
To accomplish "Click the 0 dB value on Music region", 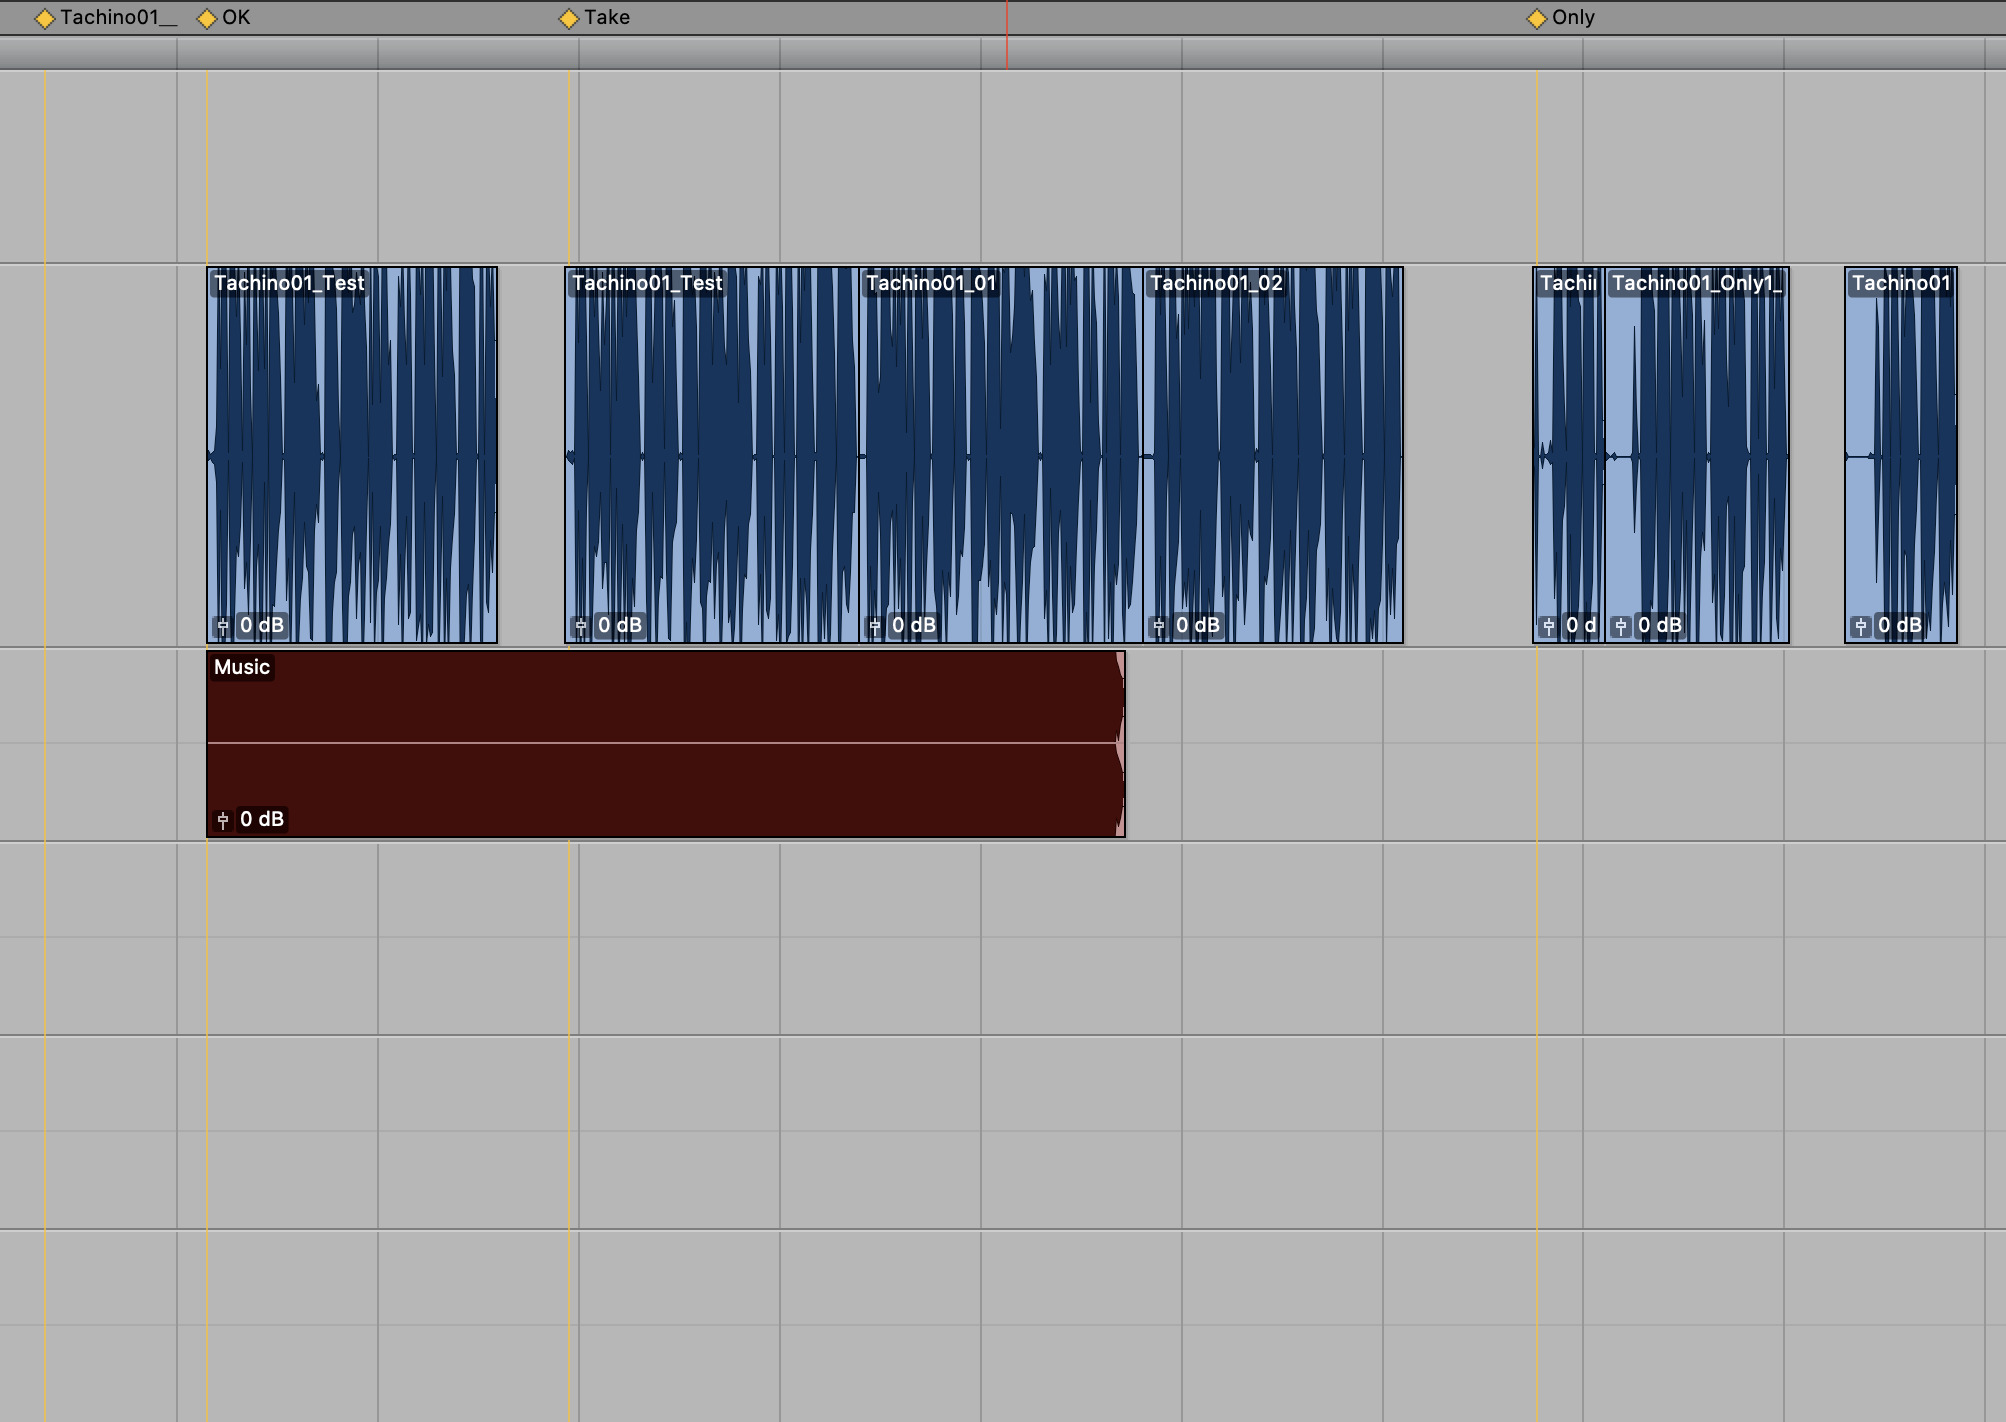I will point(262,820).
